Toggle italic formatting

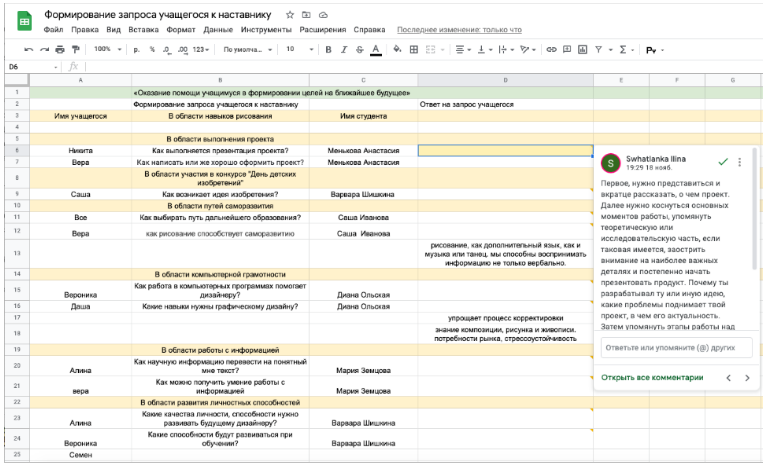pos(343,49)
